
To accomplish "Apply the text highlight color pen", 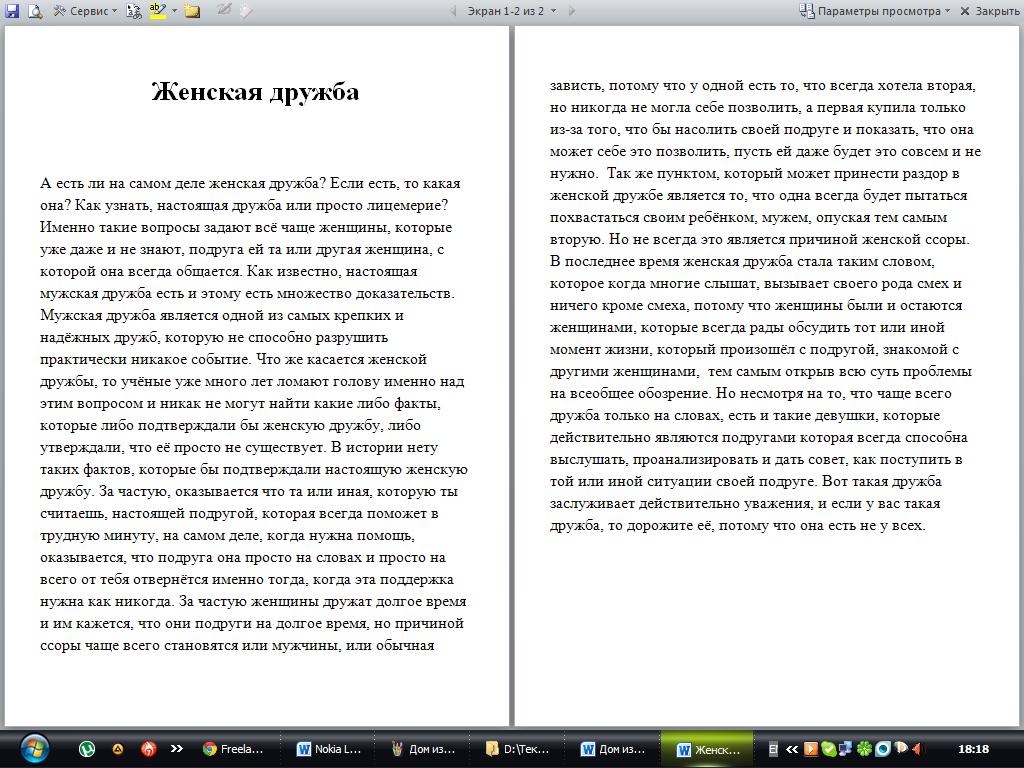I will [x=158, y=10].
